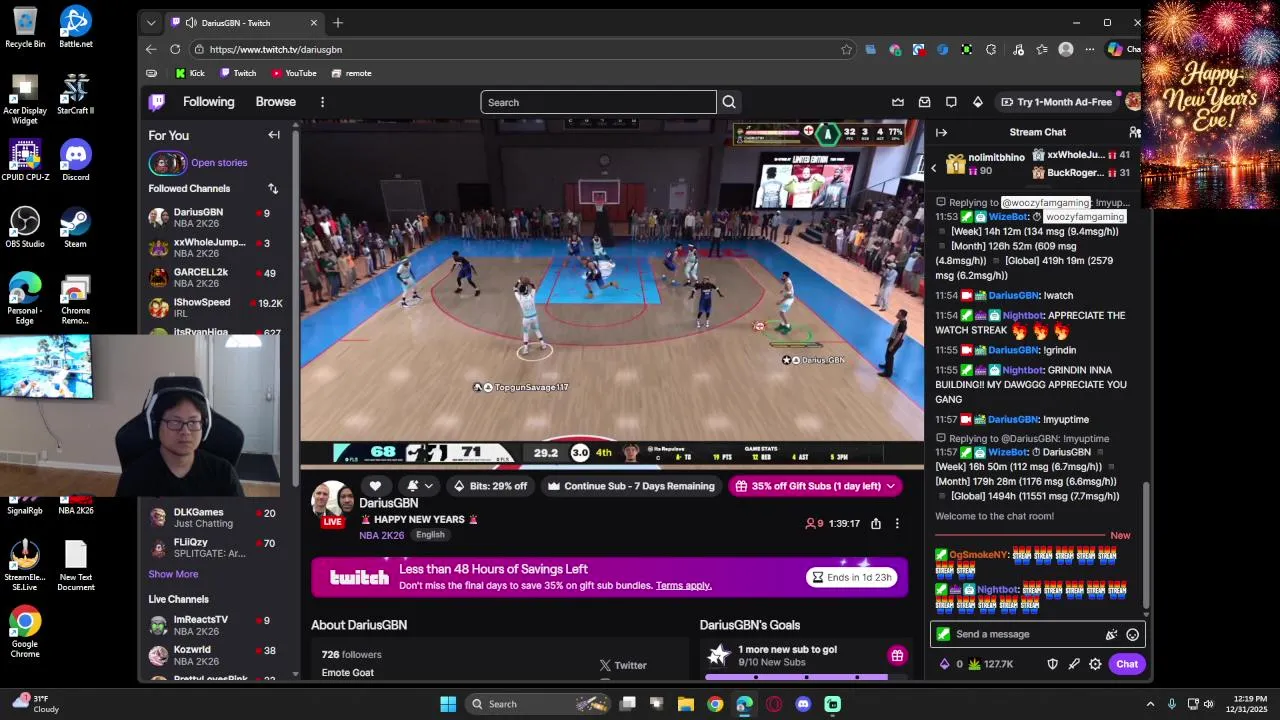The image size is (1280, 720).
Task: Click the moderator sword icon below chat
Action: (1074, 664)
